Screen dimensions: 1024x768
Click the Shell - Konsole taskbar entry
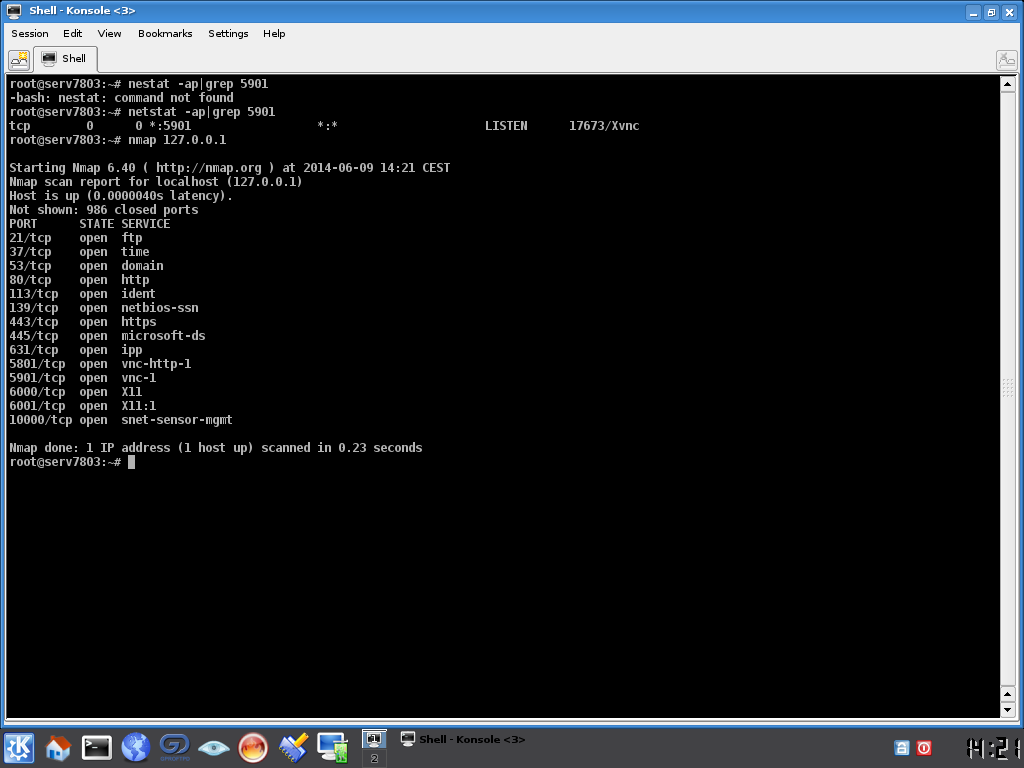pyautogui.click(x=463, y=739)
